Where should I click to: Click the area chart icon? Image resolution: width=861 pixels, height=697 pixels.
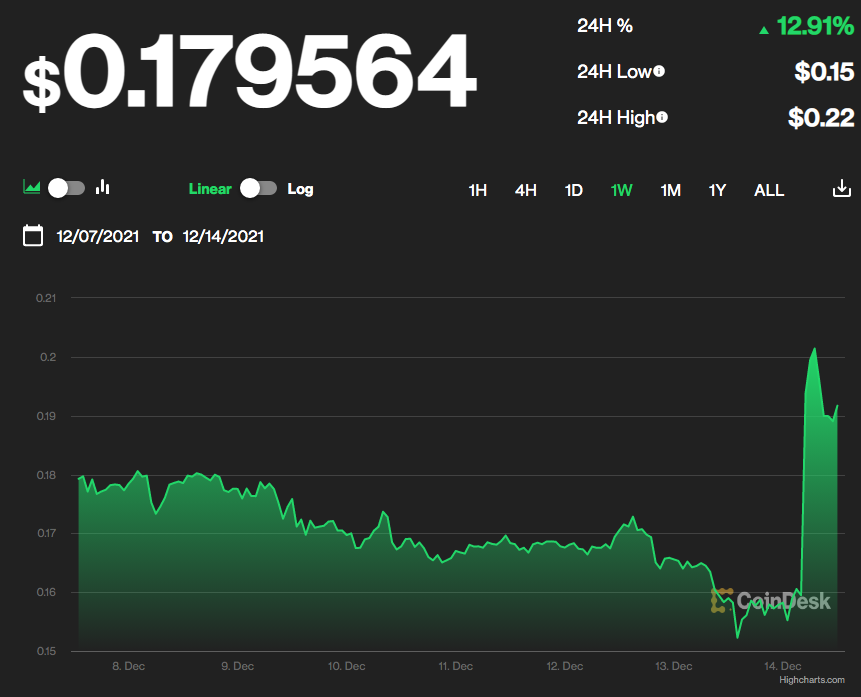tap(32, 187)
